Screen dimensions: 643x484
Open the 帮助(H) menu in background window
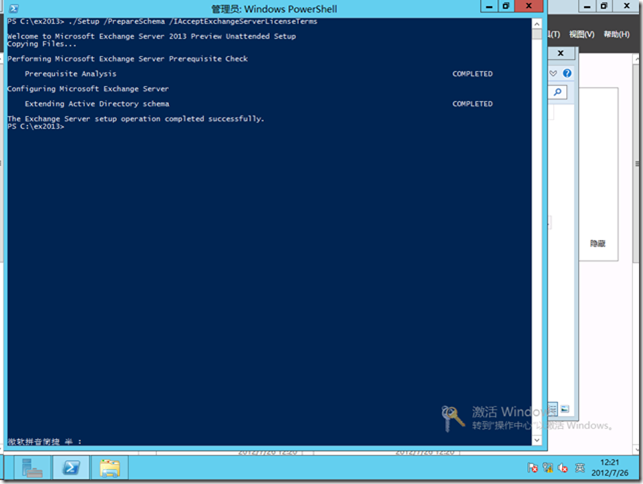[616, 34]
